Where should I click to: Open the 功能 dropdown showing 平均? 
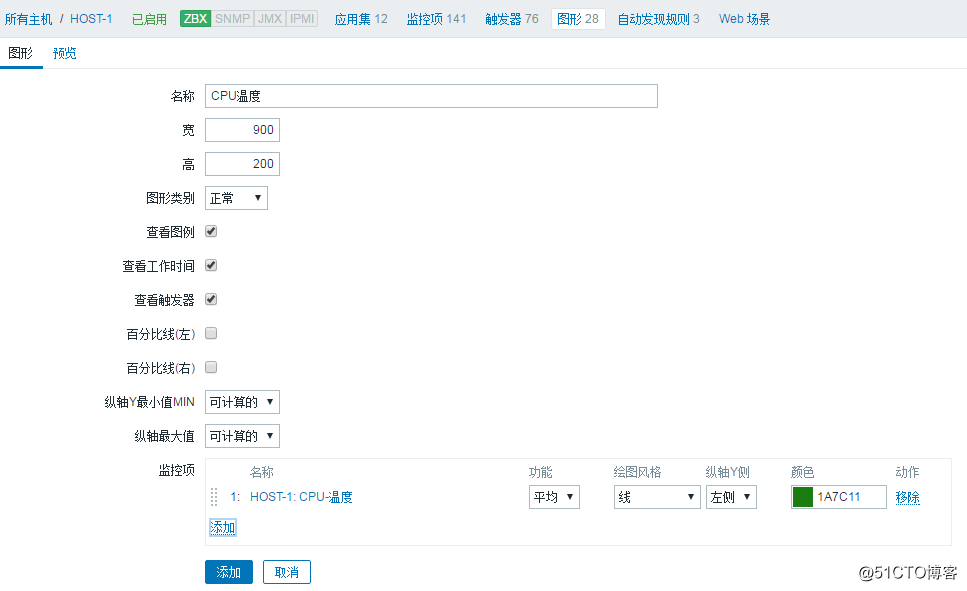[554, 497]
